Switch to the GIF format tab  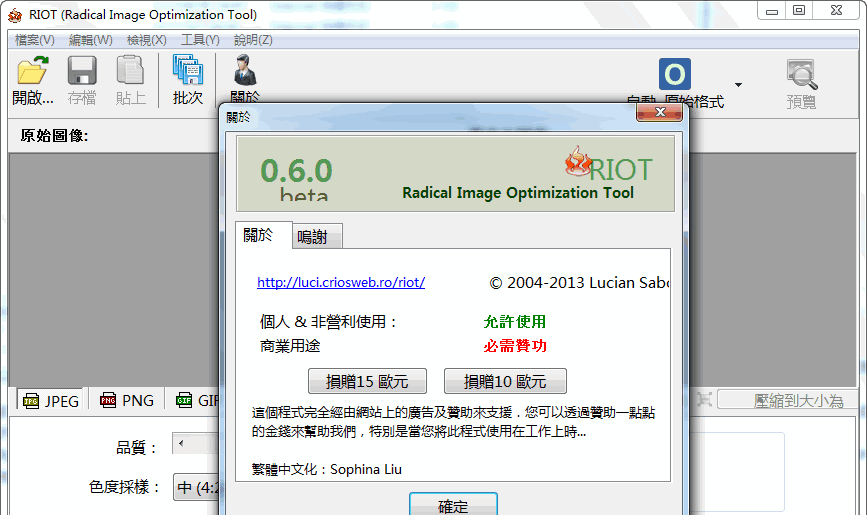pos(197,400)
